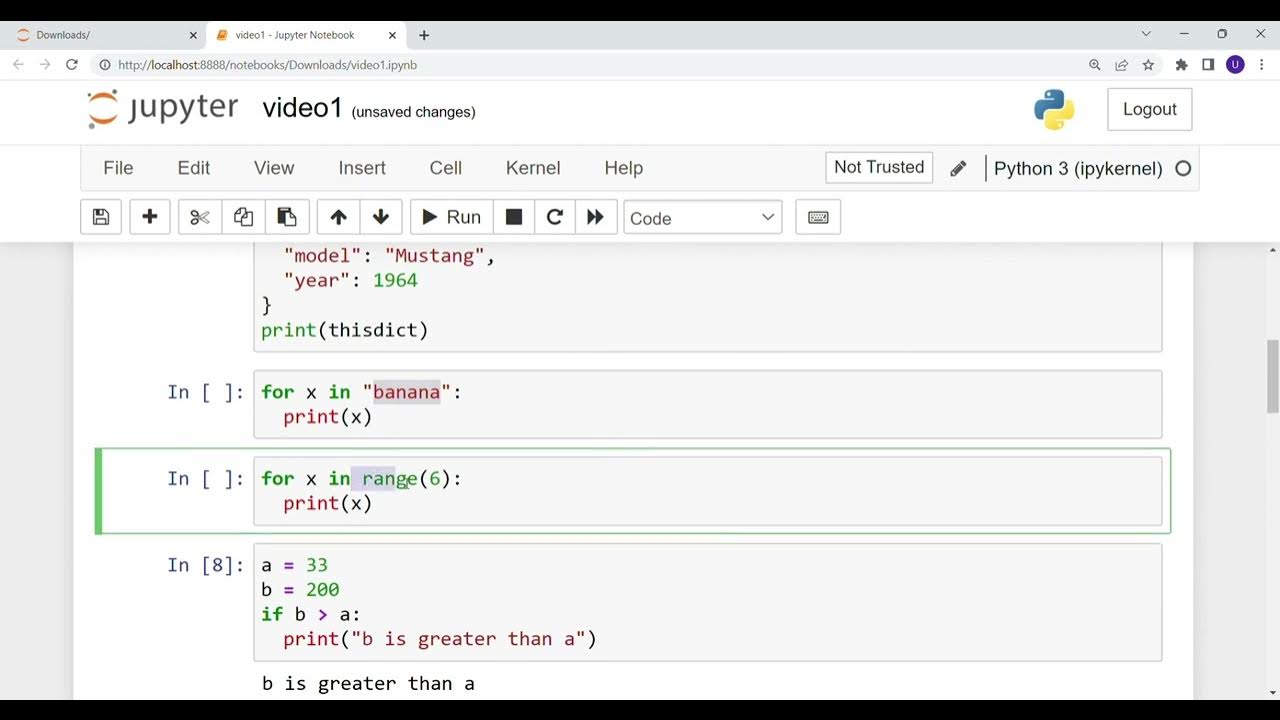Open the cell type Code dropdown
The width and height of the screenshot is (1280, 720).
click(x=702, y=218)
